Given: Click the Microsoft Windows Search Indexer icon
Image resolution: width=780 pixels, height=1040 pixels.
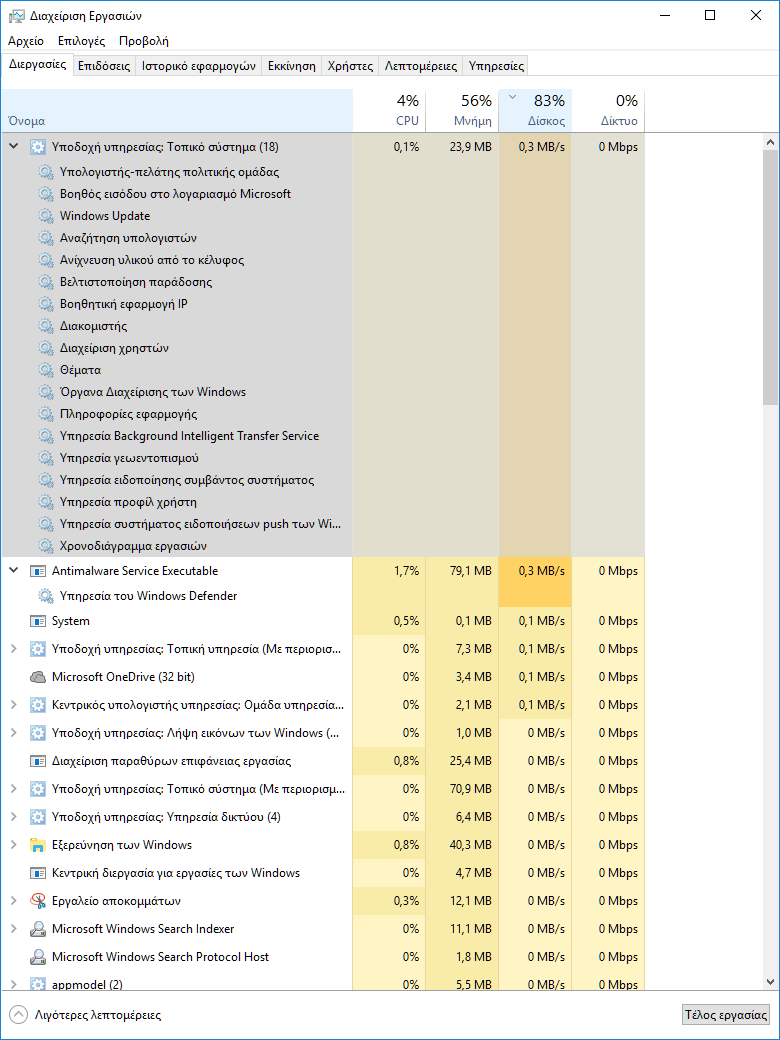Looking at the screenshot, I should pyautogui.click(x=38, y=929).
